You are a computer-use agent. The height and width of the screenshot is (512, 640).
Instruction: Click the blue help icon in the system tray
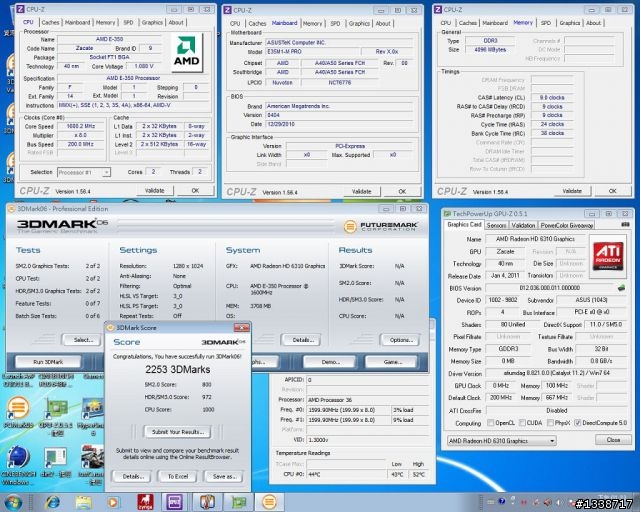502,501
